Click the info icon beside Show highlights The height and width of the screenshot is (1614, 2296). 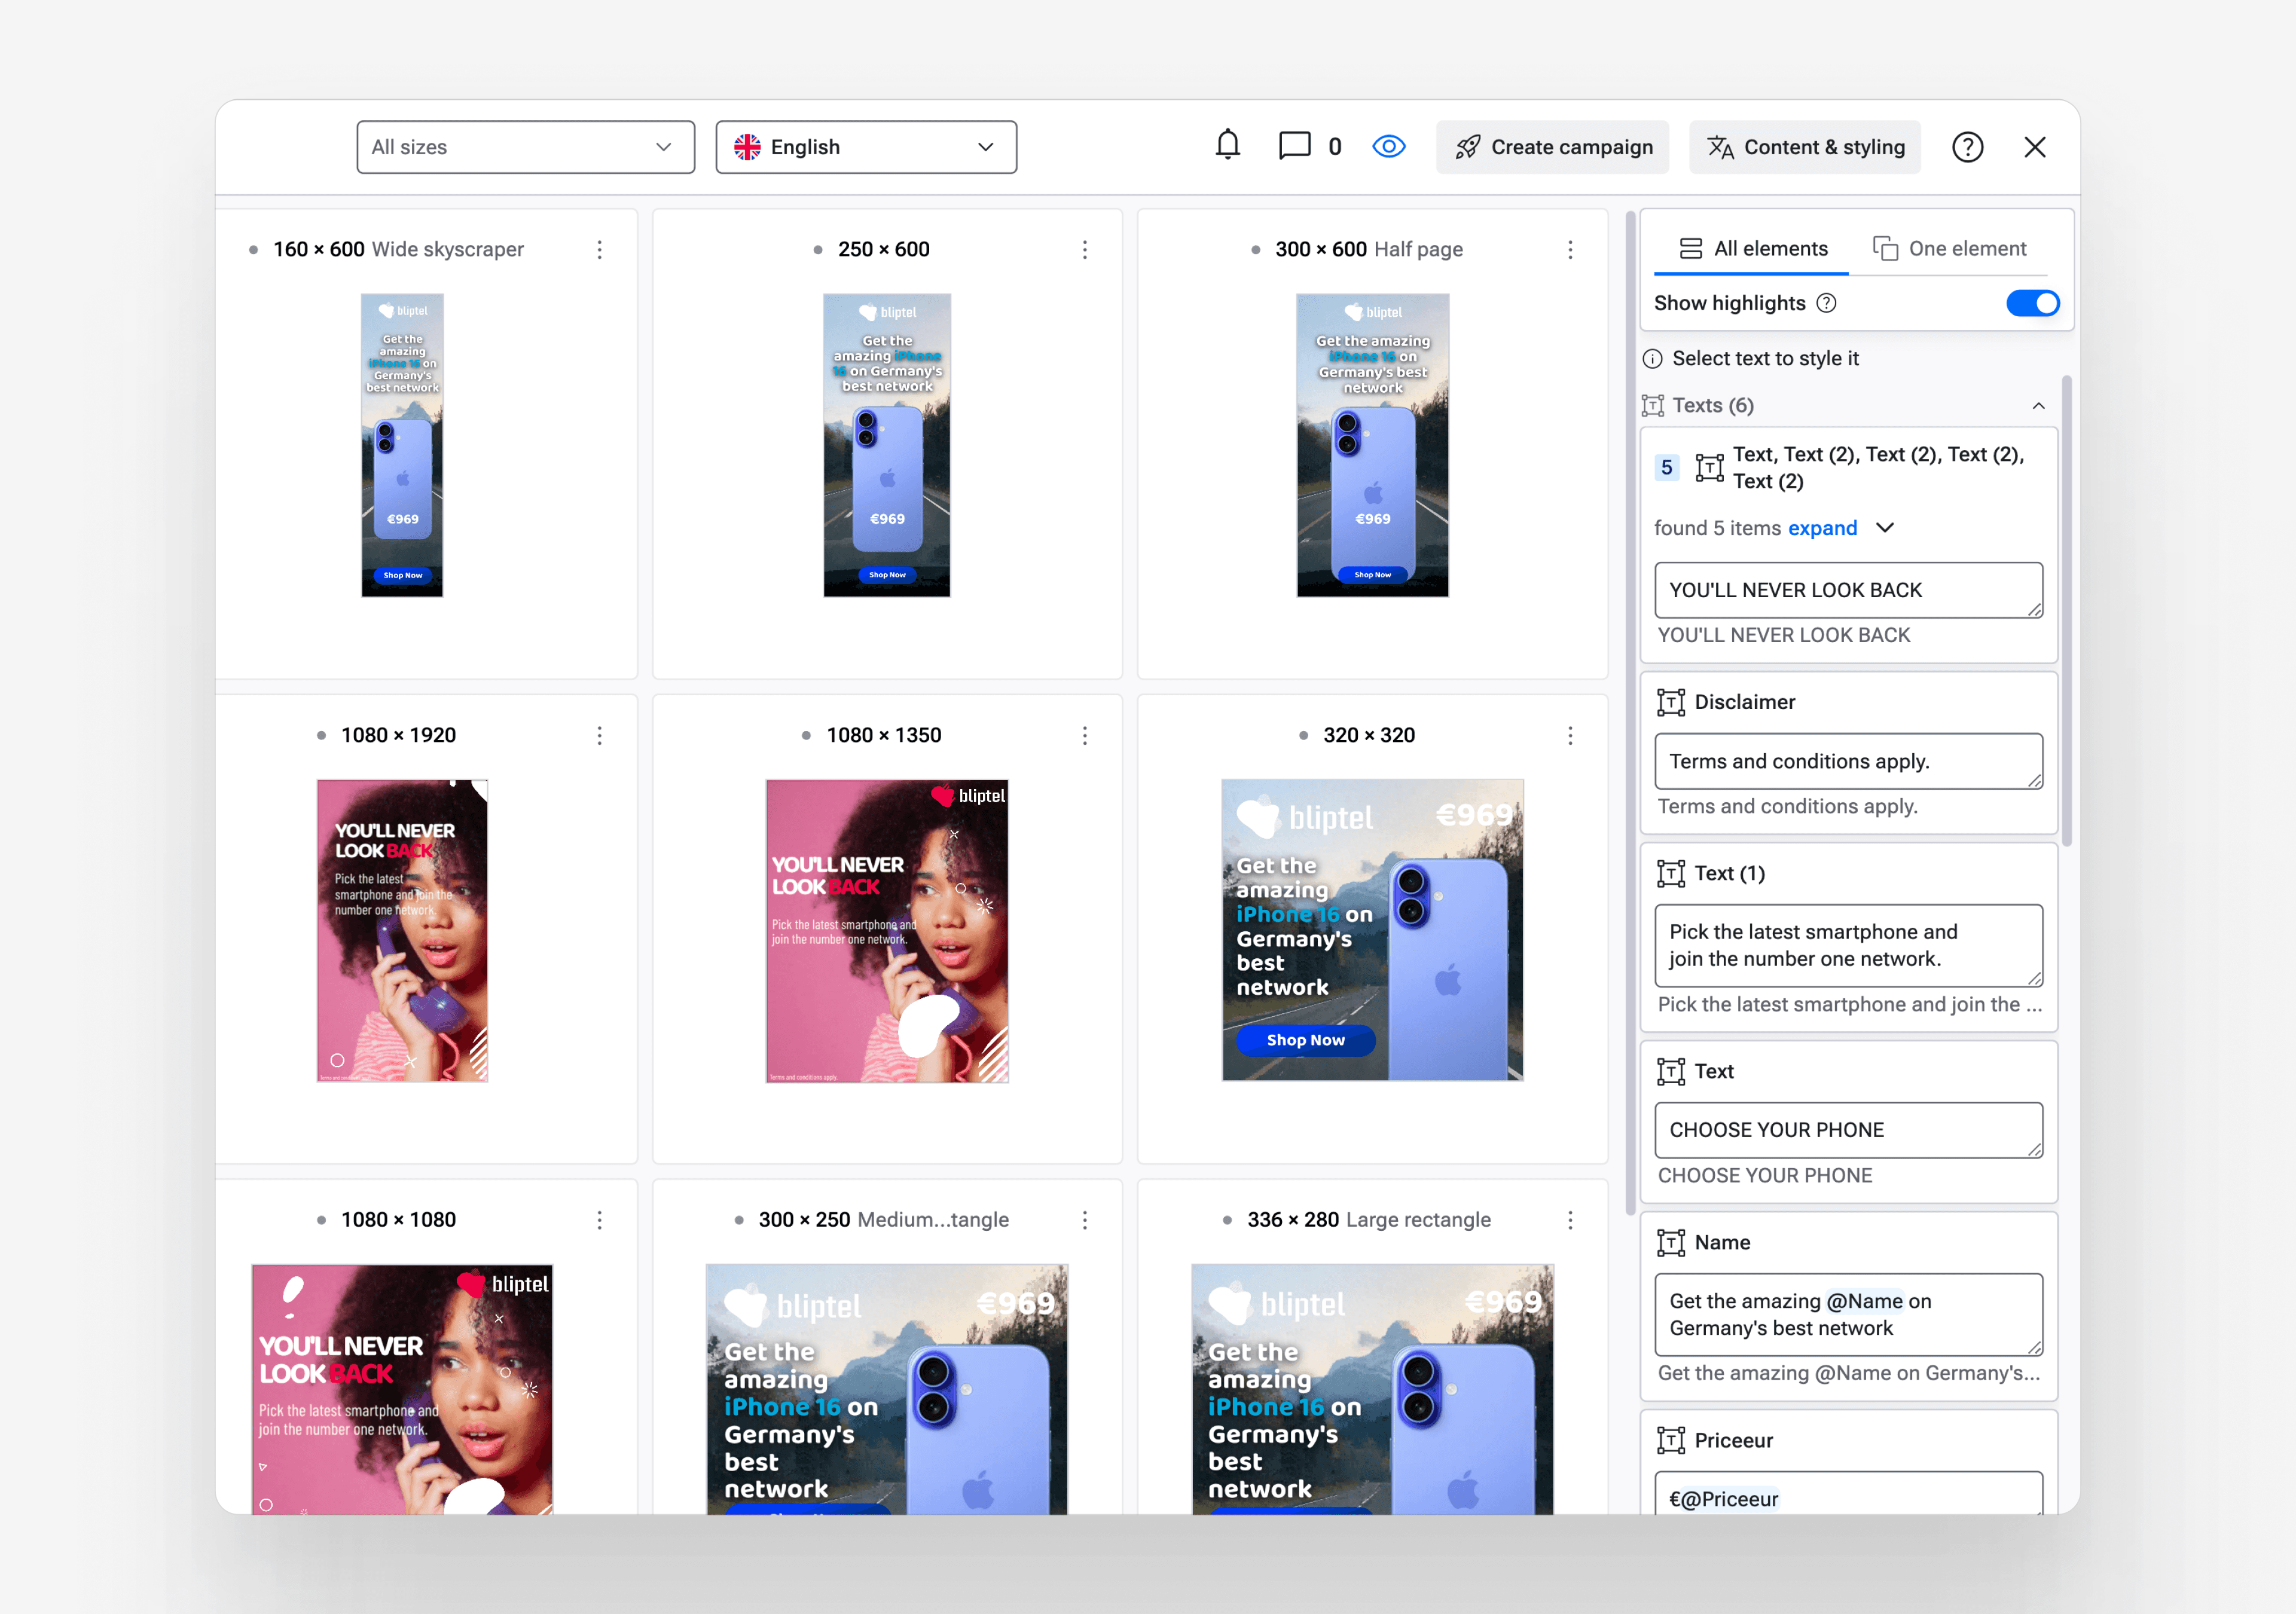1826,303
